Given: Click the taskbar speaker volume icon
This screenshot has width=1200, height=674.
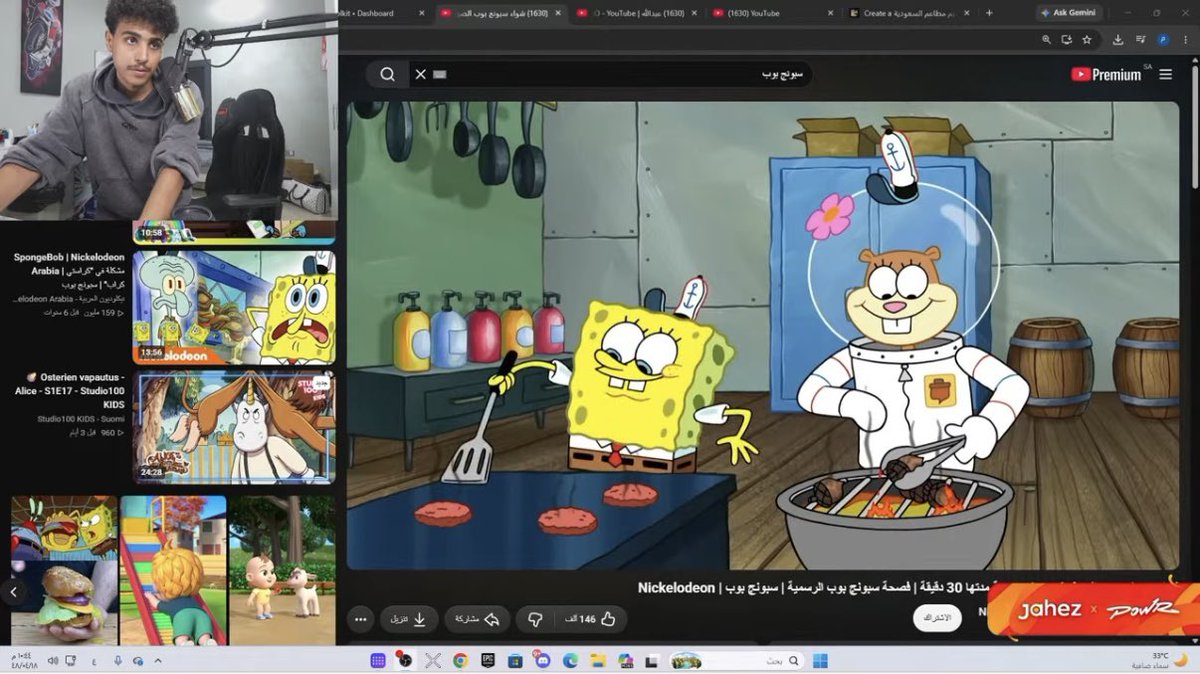Looking at the screenshot, I should pos(53,660).
